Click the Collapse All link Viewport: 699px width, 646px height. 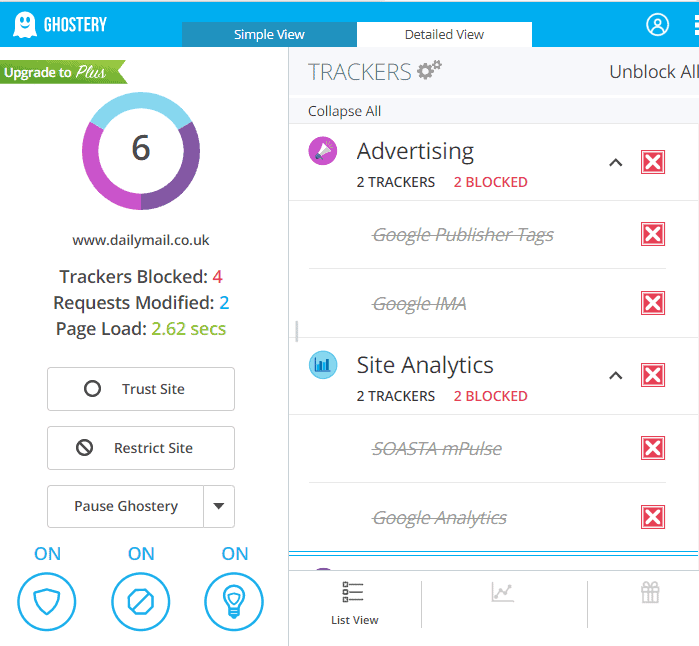pos(344,111)
